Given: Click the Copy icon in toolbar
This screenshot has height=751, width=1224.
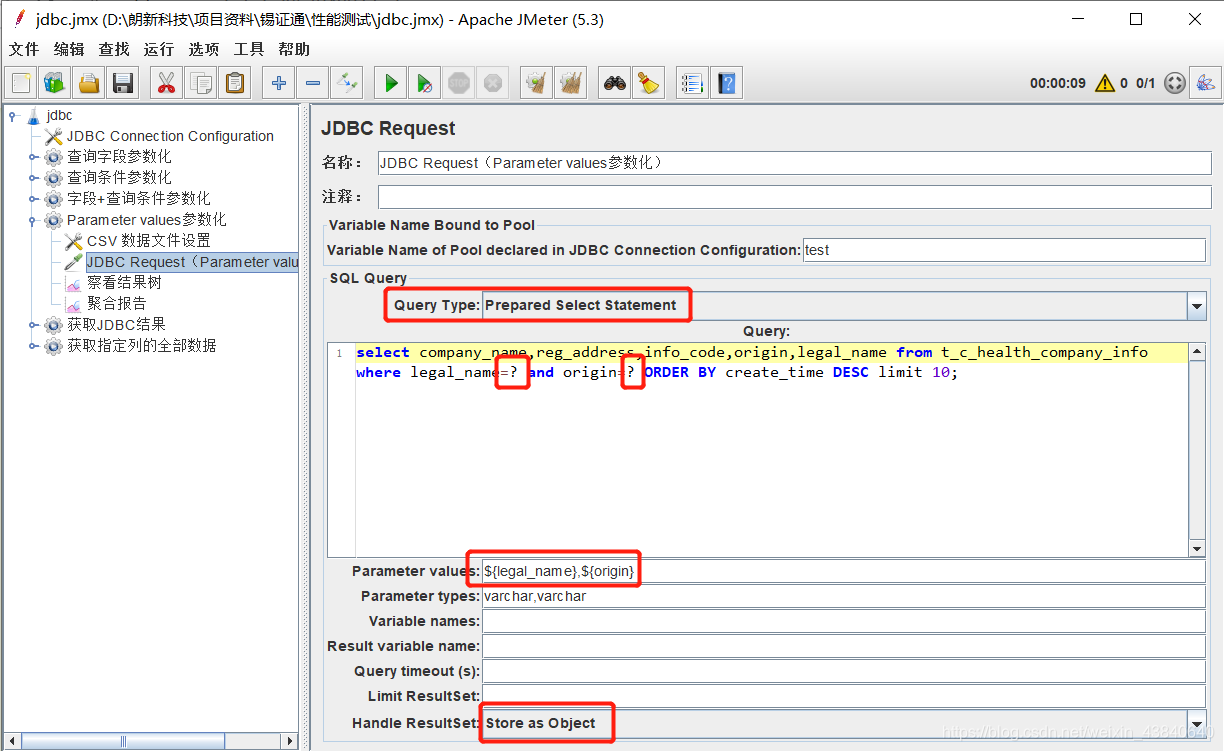Looking at the screenshot, I should [x=201, y=83].
